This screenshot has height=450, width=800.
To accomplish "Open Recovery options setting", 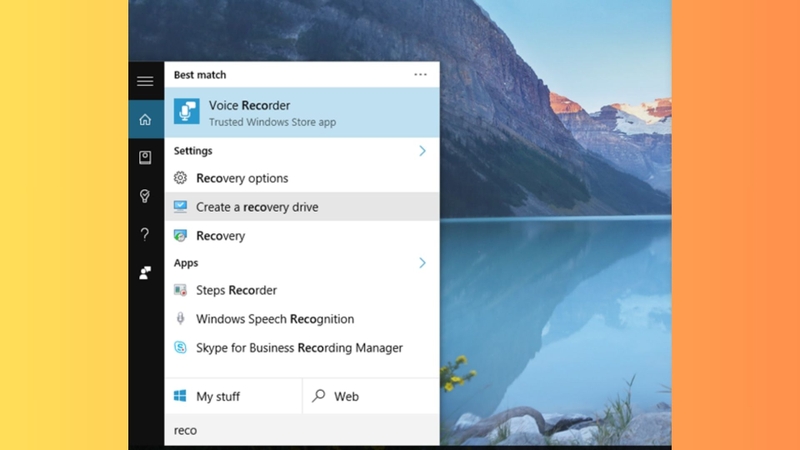I will coord(302,178).
